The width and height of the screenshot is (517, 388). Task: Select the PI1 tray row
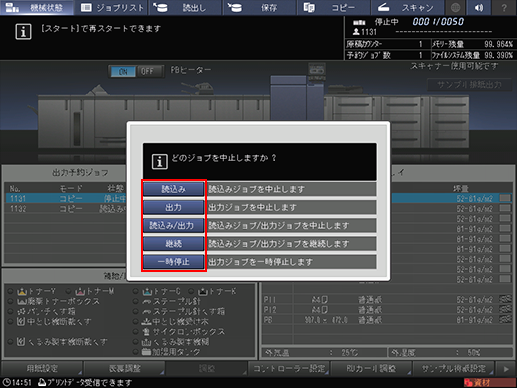(387, 300)
